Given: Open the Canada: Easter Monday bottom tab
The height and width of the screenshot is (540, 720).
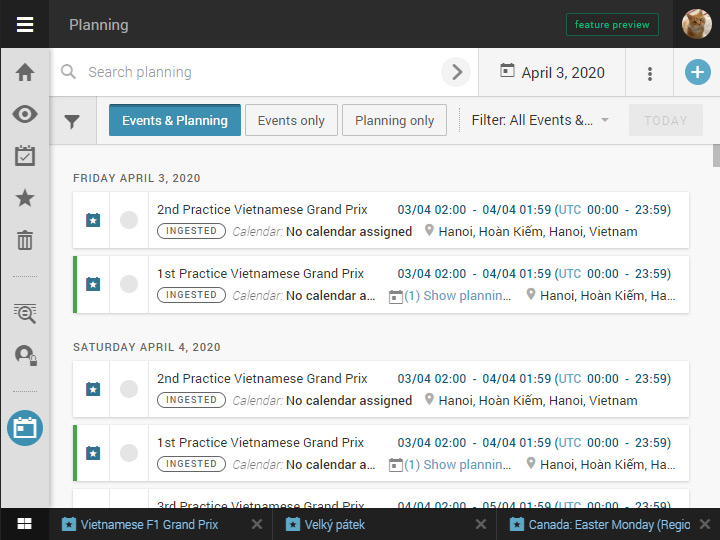Looking at the screenshot, I should (609, 524).
